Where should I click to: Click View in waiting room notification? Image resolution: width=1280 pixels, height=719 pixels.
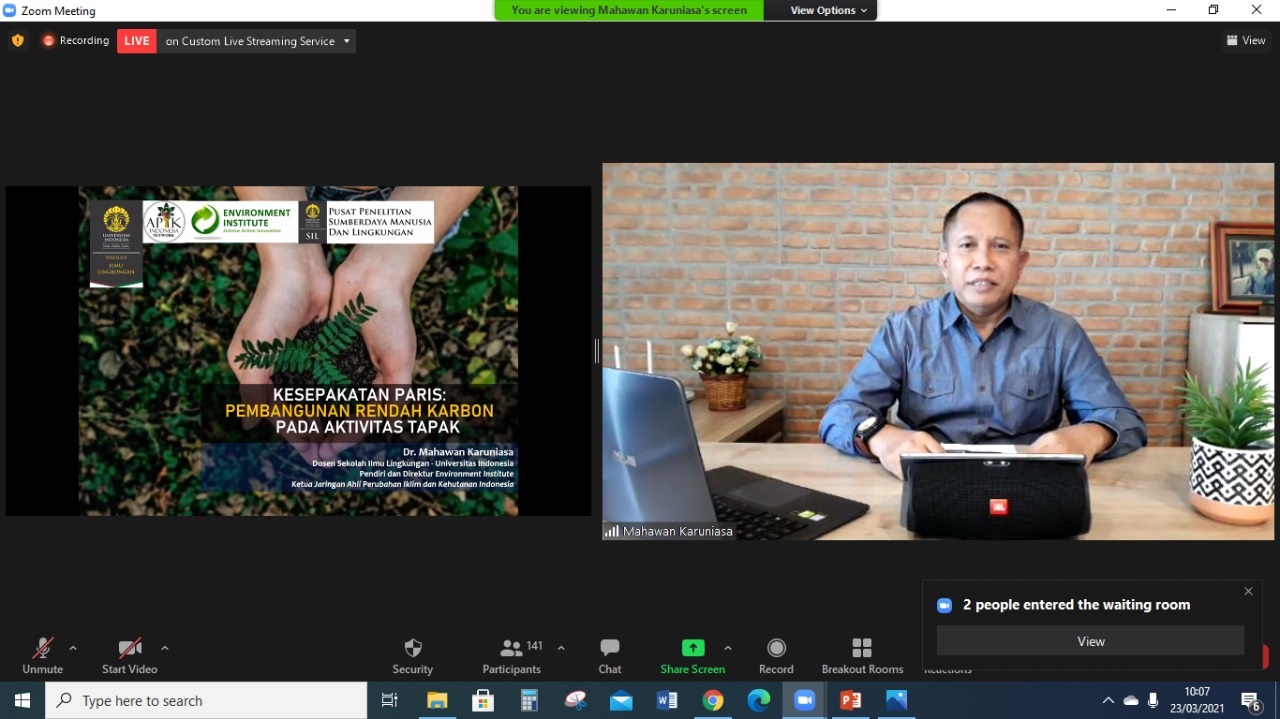coord(1090,641)
